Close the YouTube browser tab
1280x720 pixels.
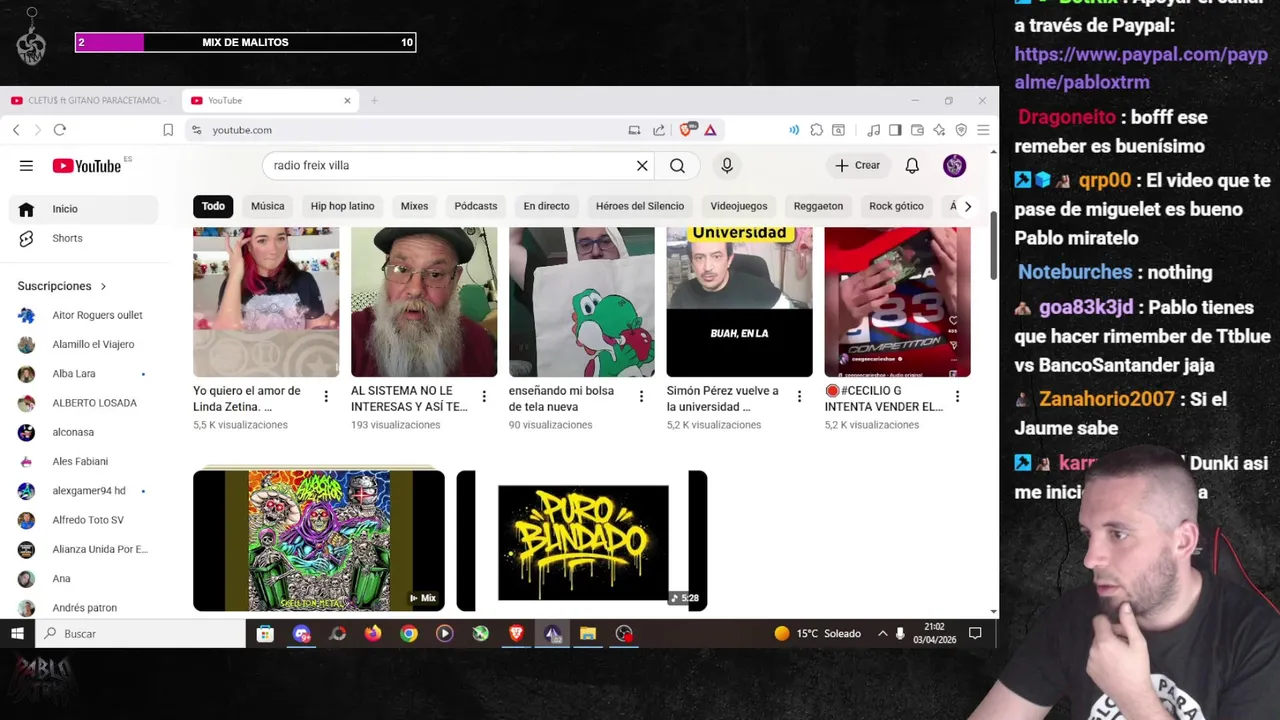coord(347,100)
